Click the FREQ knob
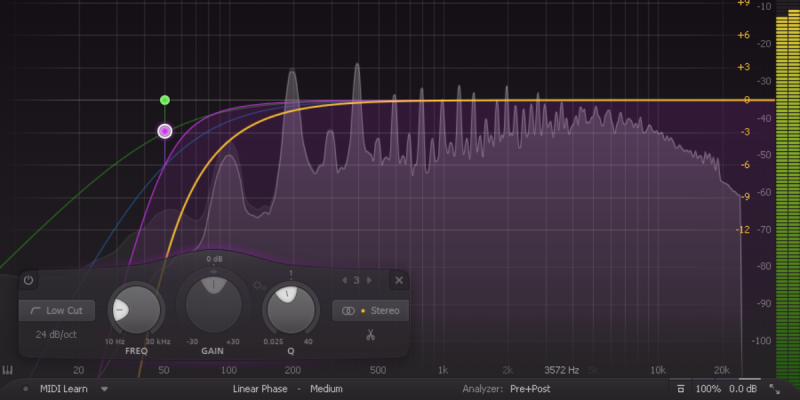Viewport: 800px width, 400px height. pos(134,308)
